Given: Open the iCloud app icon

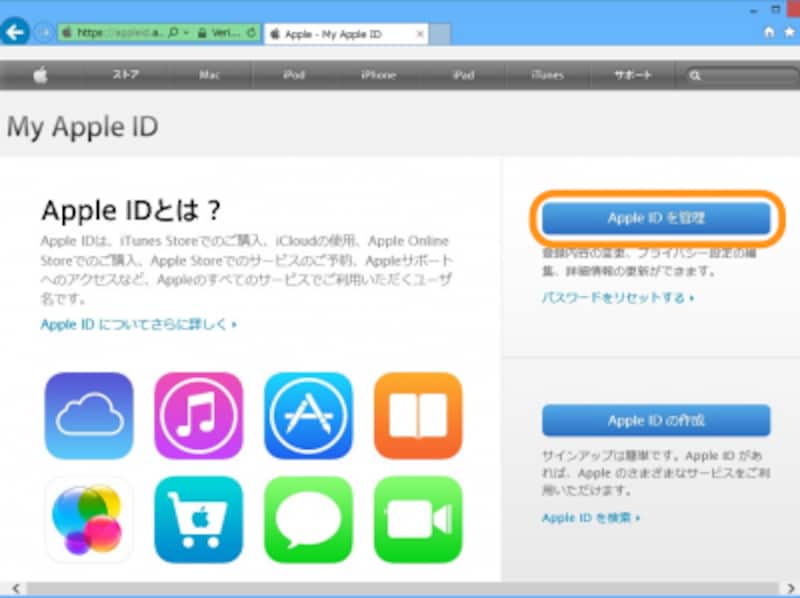Looking at the screenshot, I should click(x=88, y=415).
